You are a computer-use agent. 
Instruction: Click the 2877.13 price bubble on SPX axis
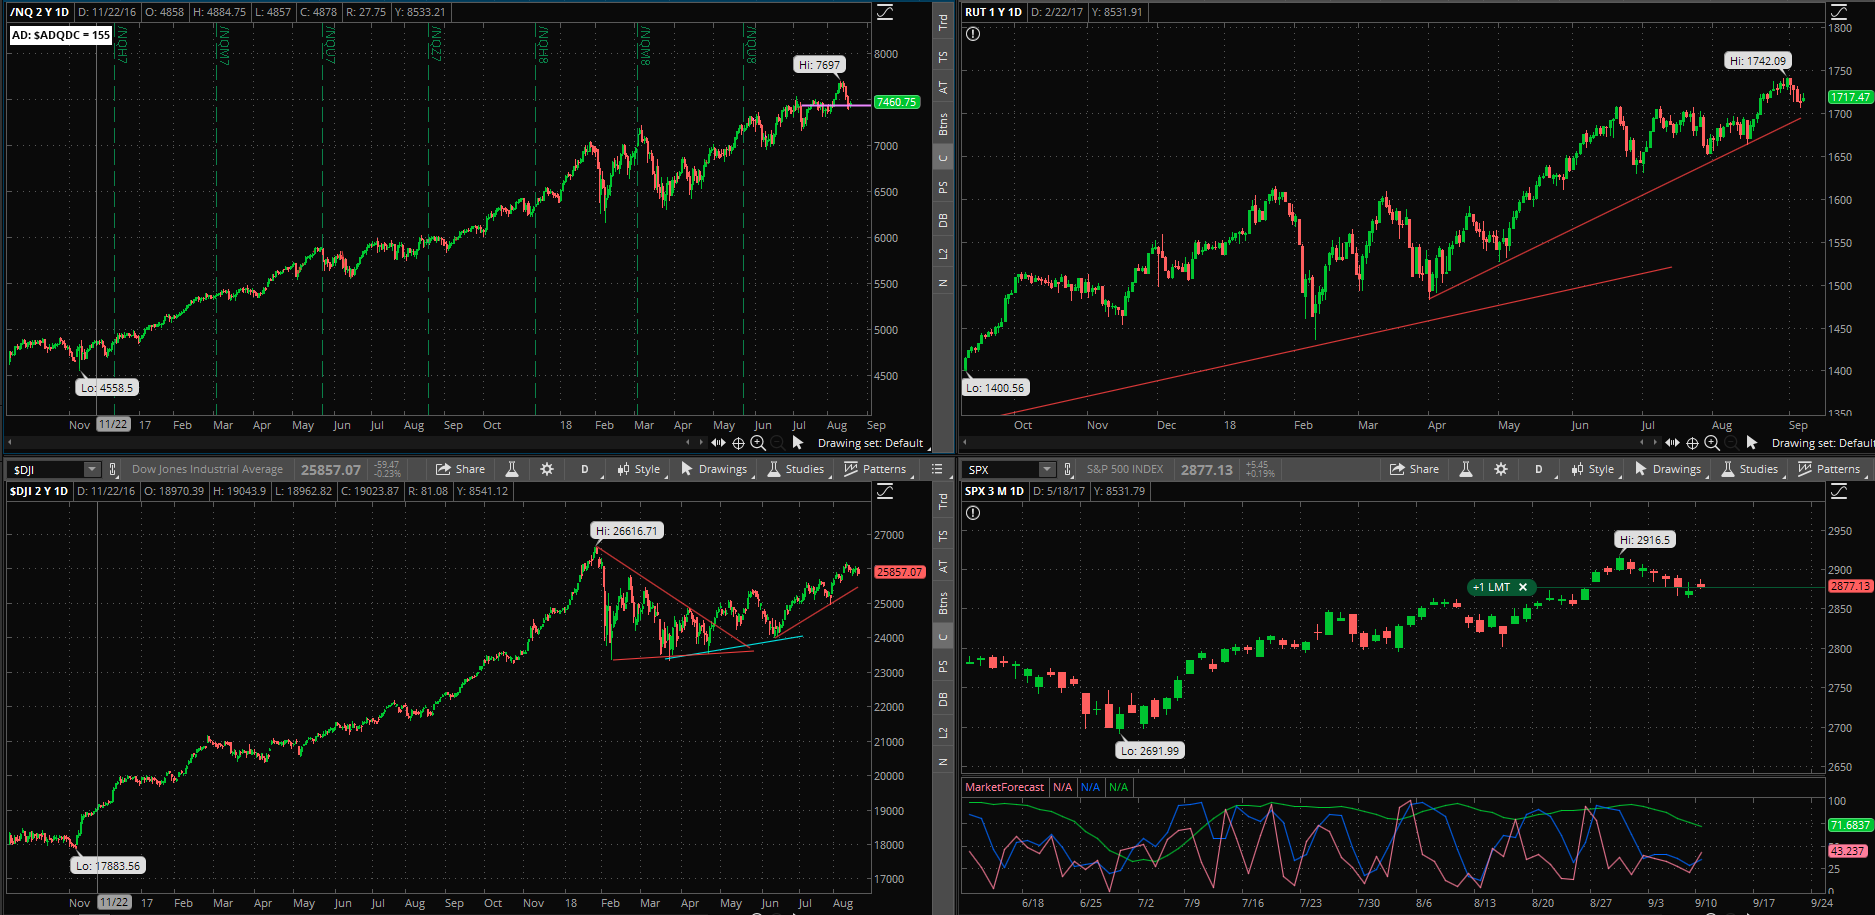pyautogui.click(x=1851, y=586)
